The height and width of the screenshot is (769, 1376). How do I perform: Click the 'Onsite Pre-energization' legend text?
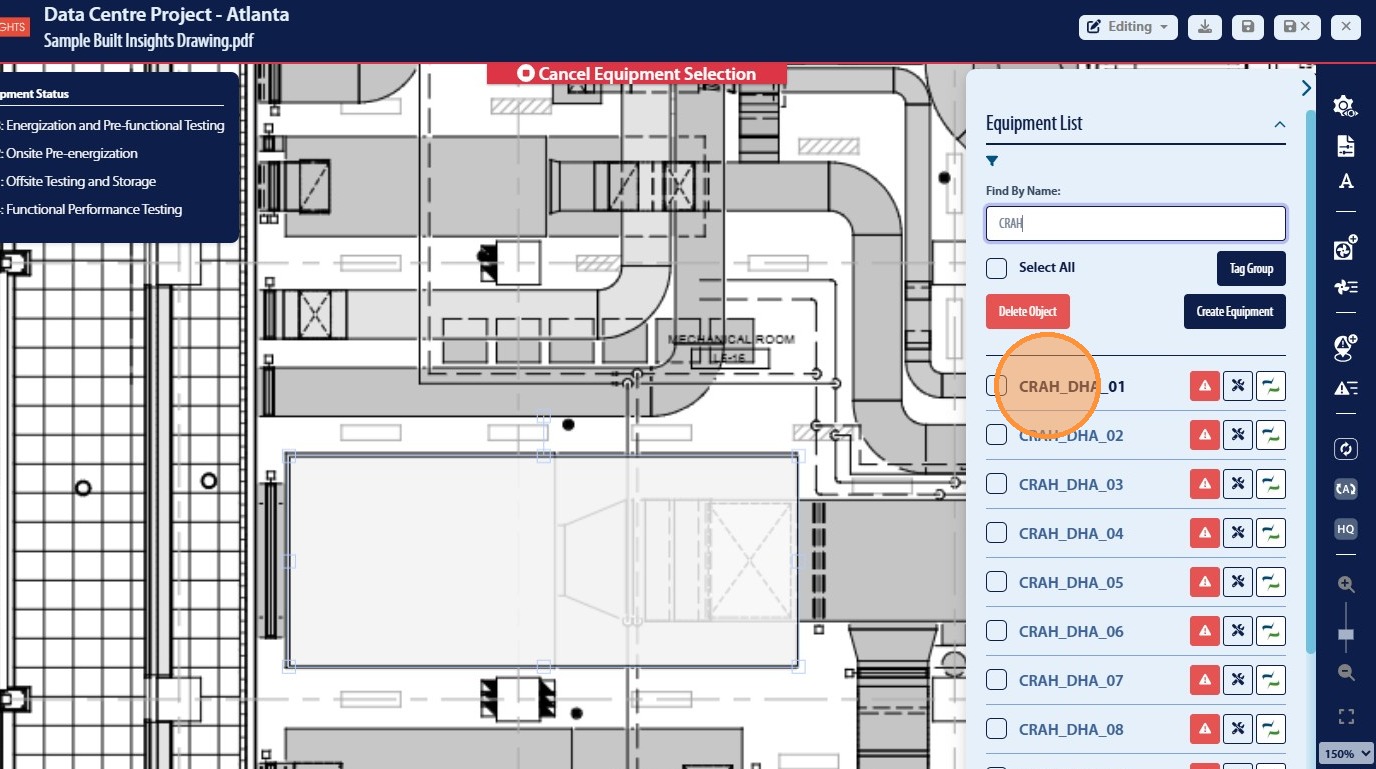coord(72,154)
